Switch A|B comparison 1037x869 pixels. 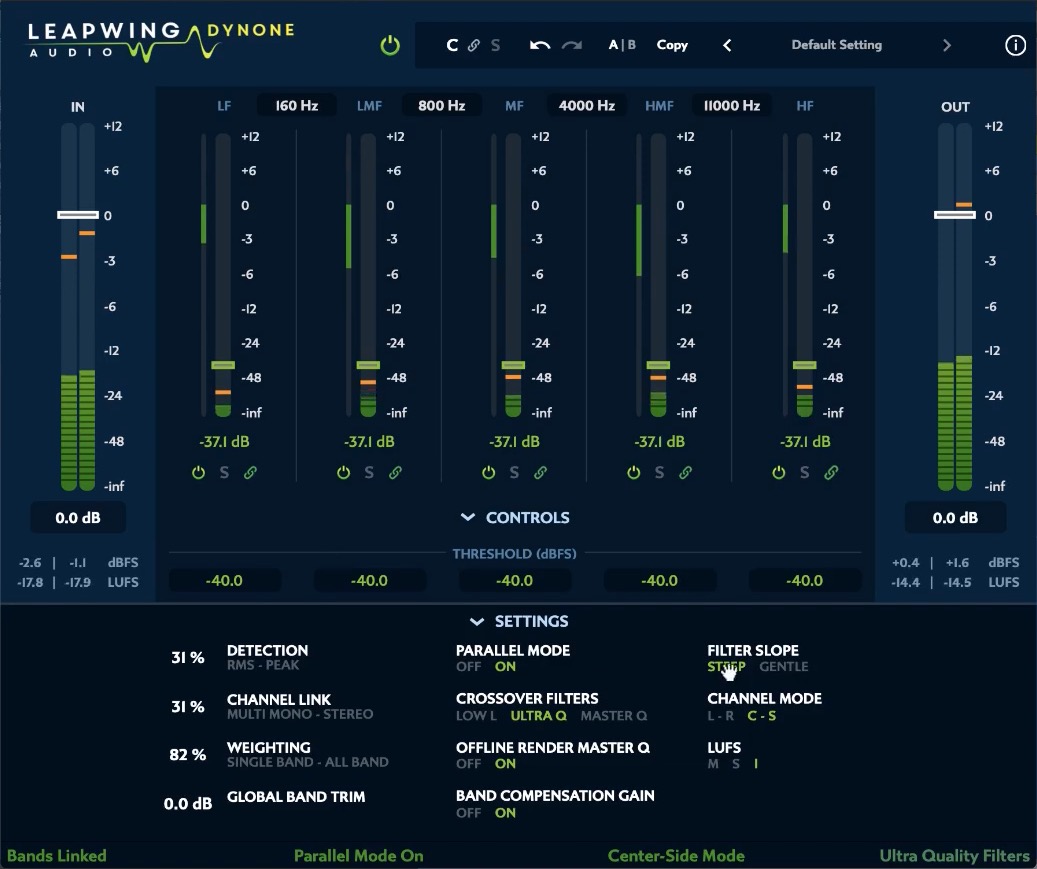[622, 45]
